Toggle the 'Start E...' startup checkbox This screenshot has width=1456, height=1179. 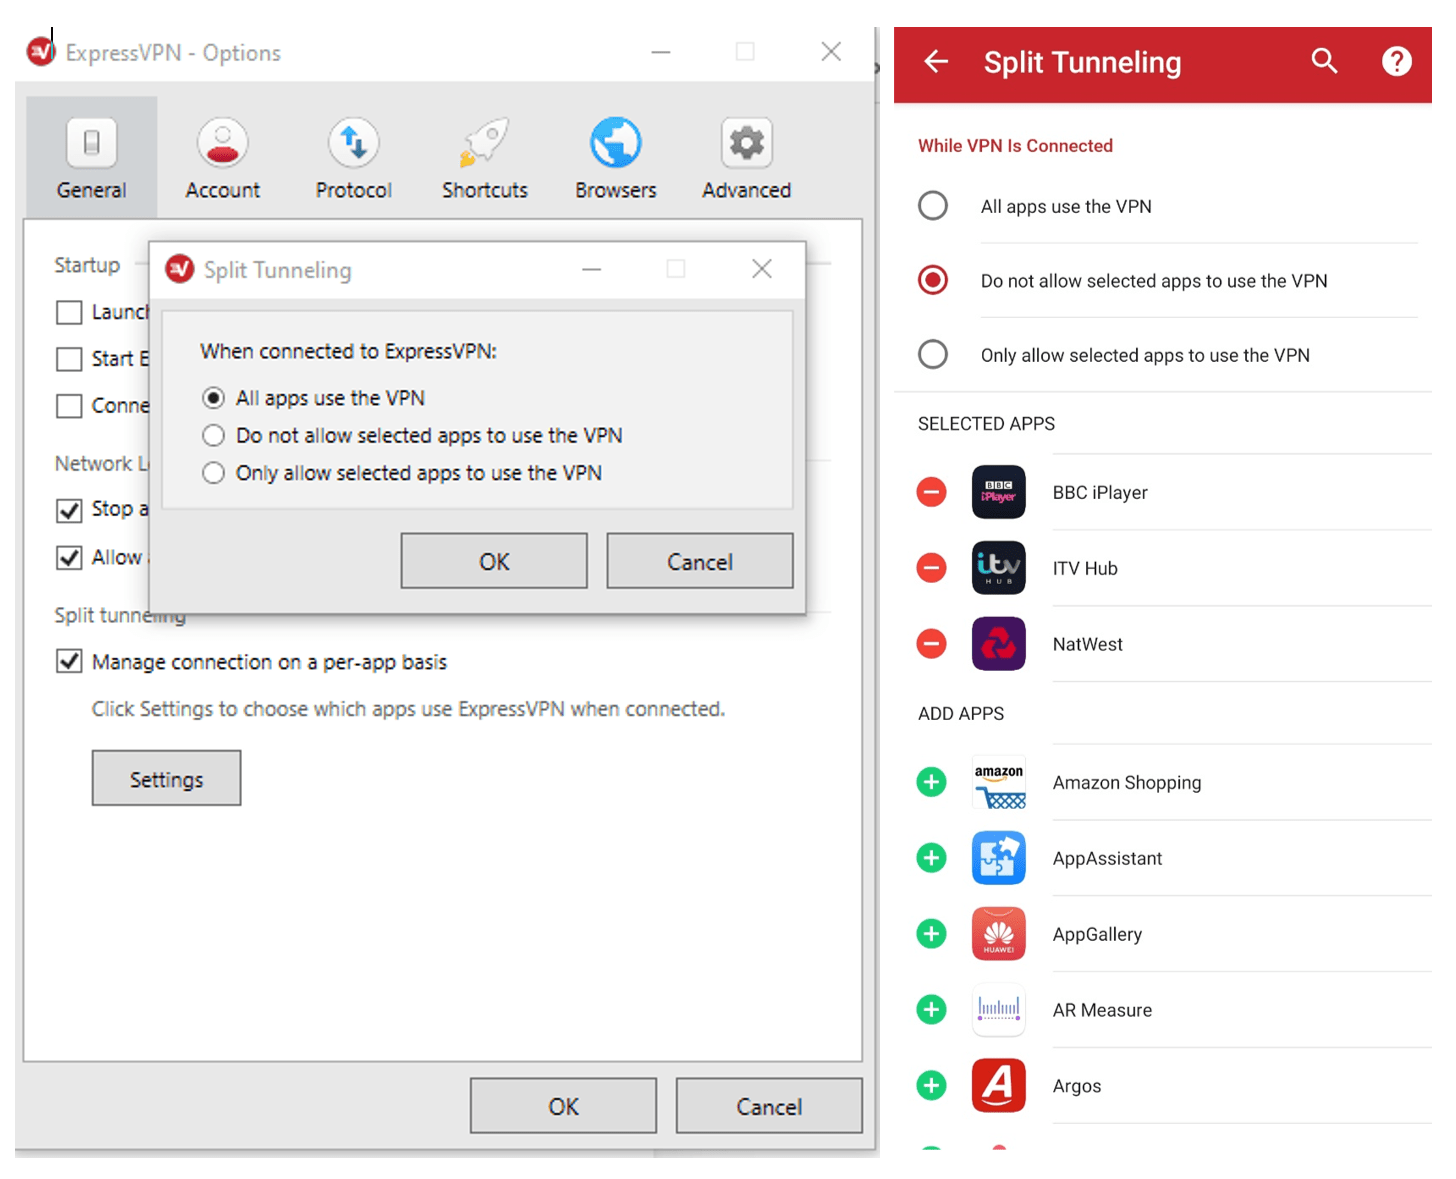(69, 358)
